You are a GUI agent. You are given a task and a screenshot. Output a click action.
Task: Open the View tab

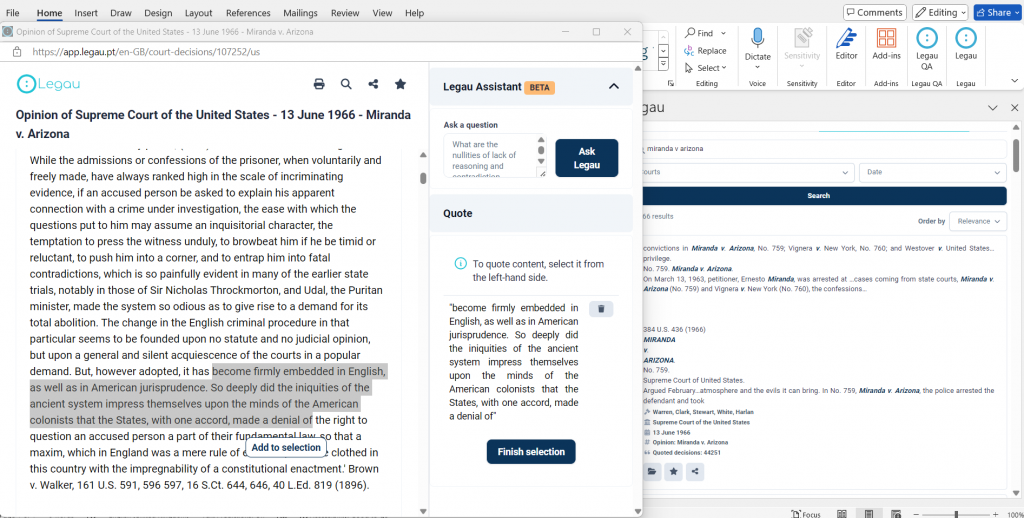(x=382, y=13)
